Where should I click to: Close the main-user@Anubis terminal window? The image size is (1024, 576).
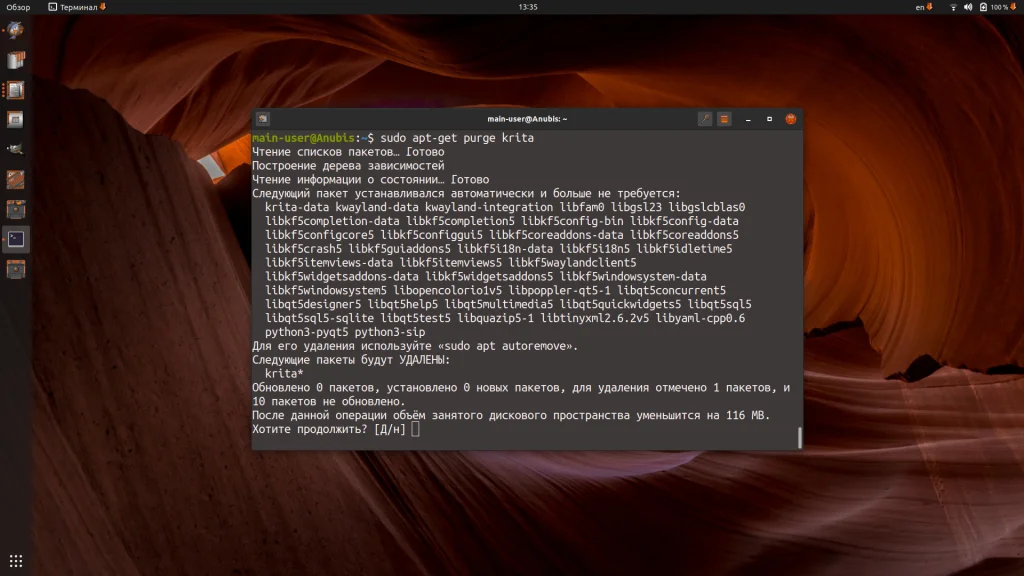pyautogui.click(x=791, y=119)
